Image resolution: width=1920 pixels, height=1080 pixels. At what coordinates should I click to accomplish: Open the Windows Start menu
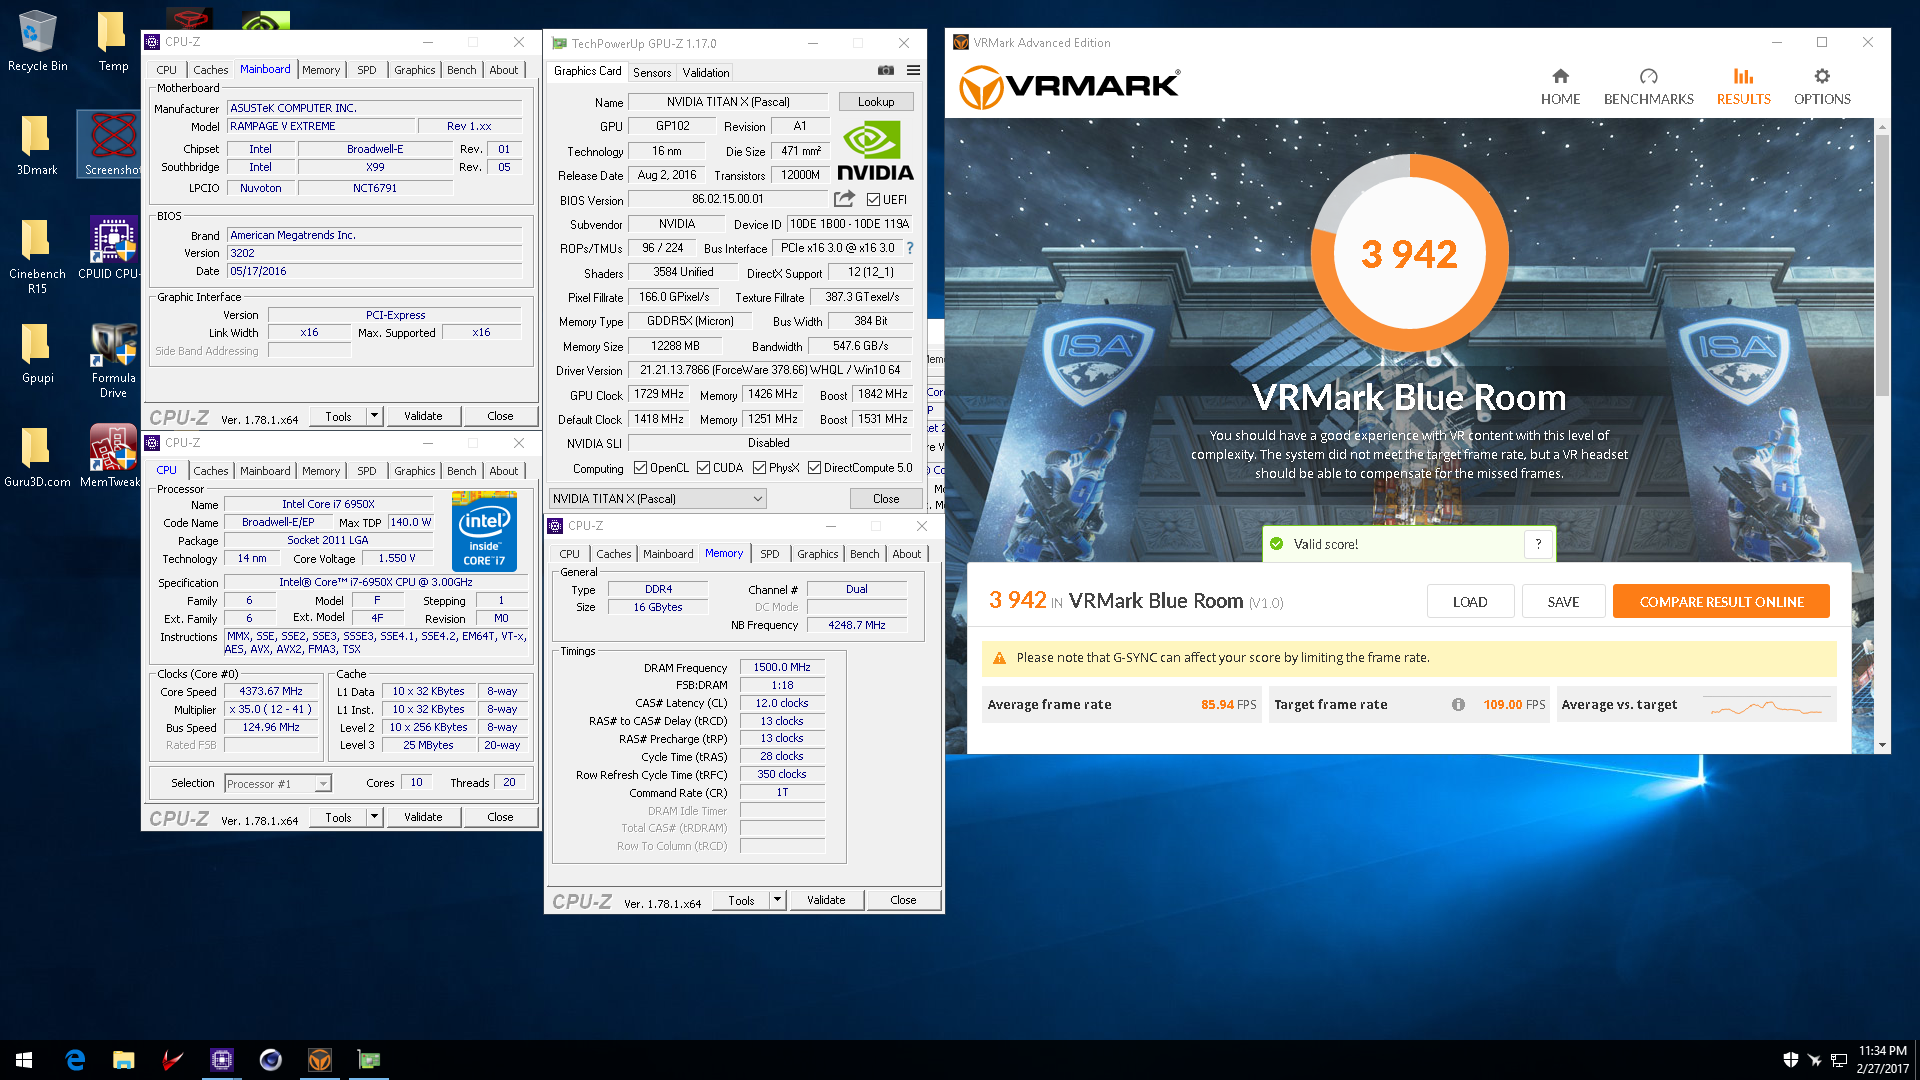pos(24,1060)
